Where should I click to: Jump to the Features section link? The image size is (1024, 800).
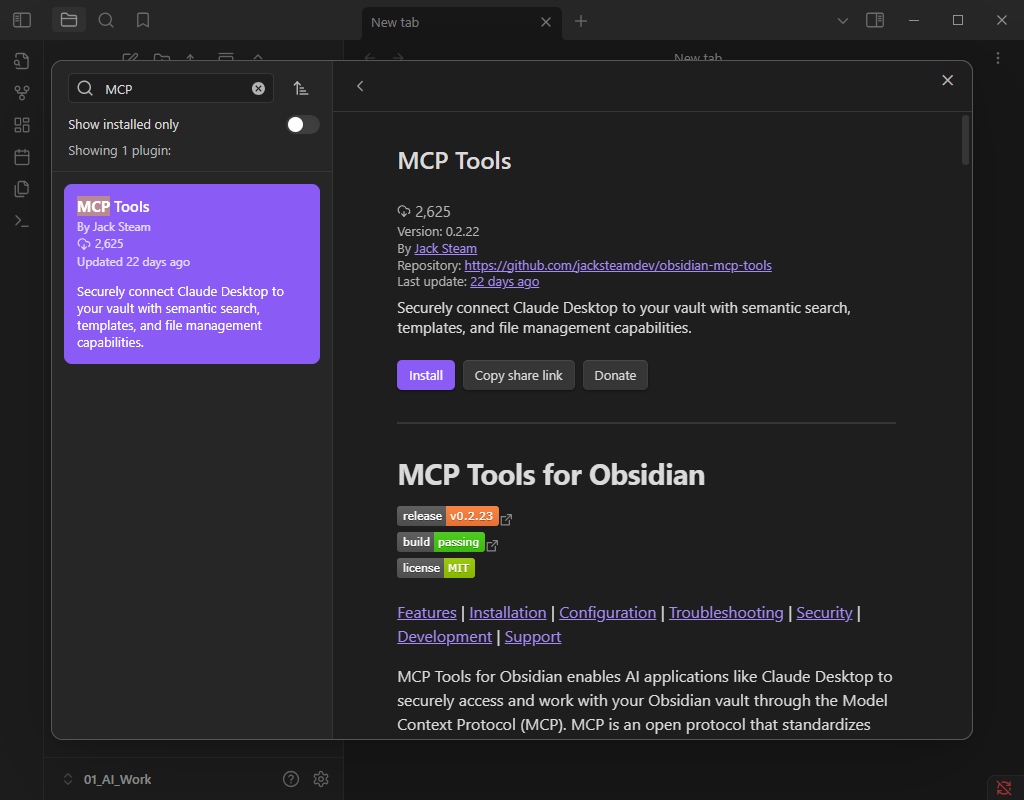(427, 613)
